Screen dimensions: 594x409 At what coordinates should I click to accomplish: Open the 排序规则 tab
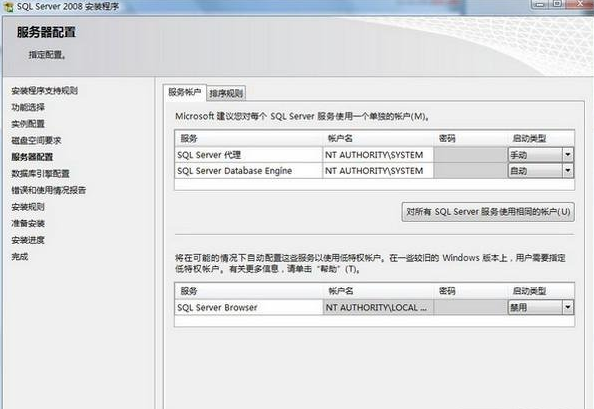point(226,93)
